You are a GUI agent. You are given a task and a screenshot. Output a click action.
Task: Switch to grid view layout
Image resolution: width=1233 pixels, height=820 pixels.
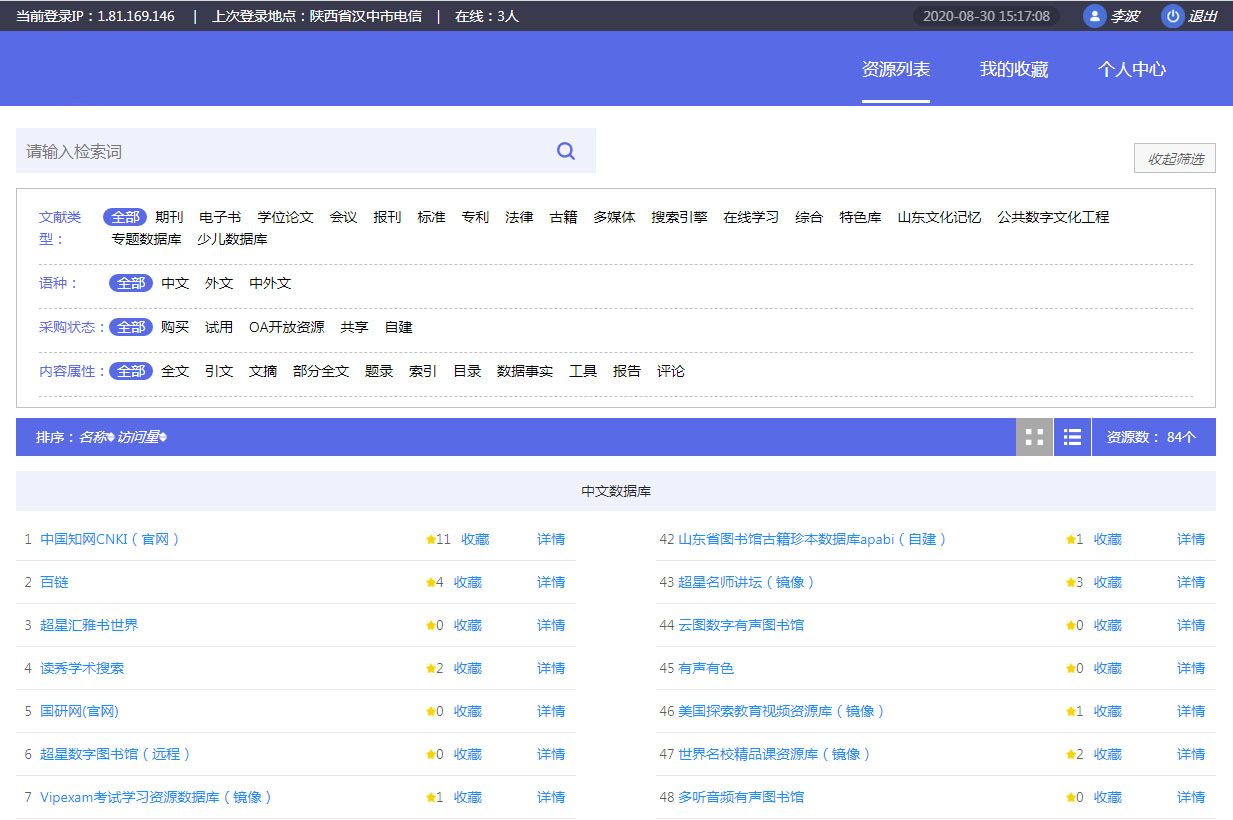[1034, 437]
